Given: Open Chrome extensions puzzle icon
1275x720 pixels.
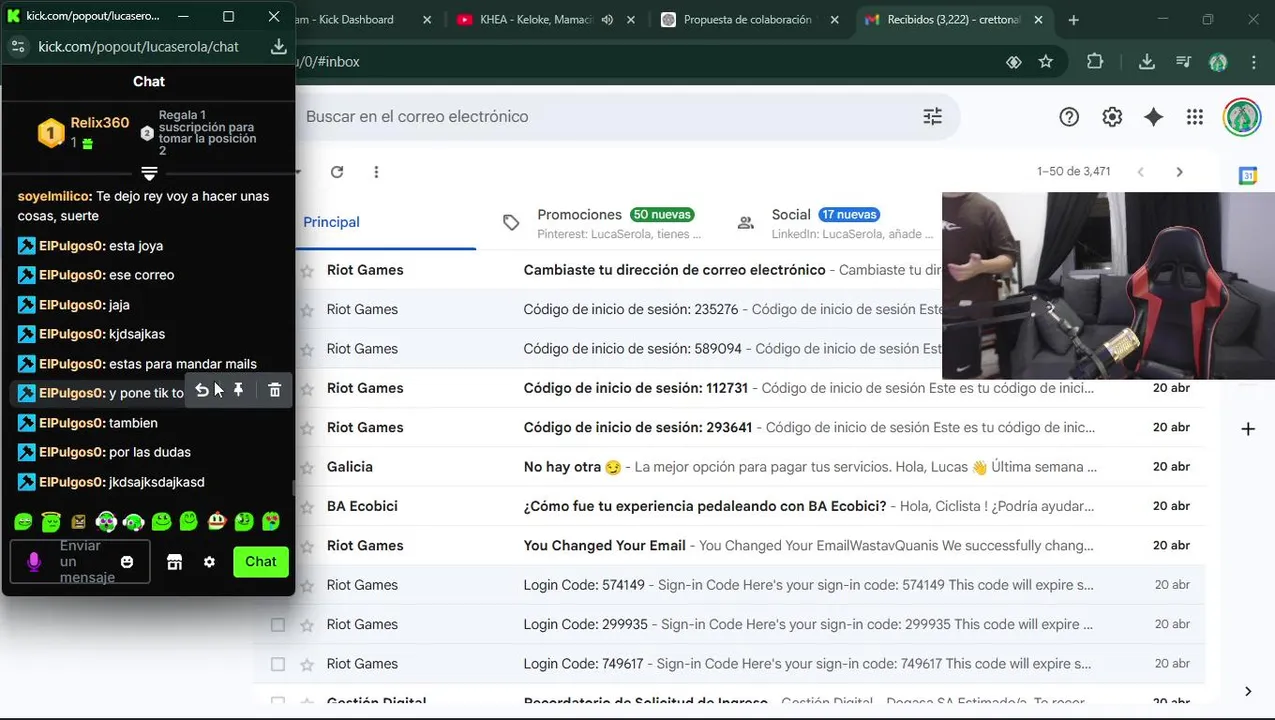Looking at the screenshot, I should pos(1095,62).
